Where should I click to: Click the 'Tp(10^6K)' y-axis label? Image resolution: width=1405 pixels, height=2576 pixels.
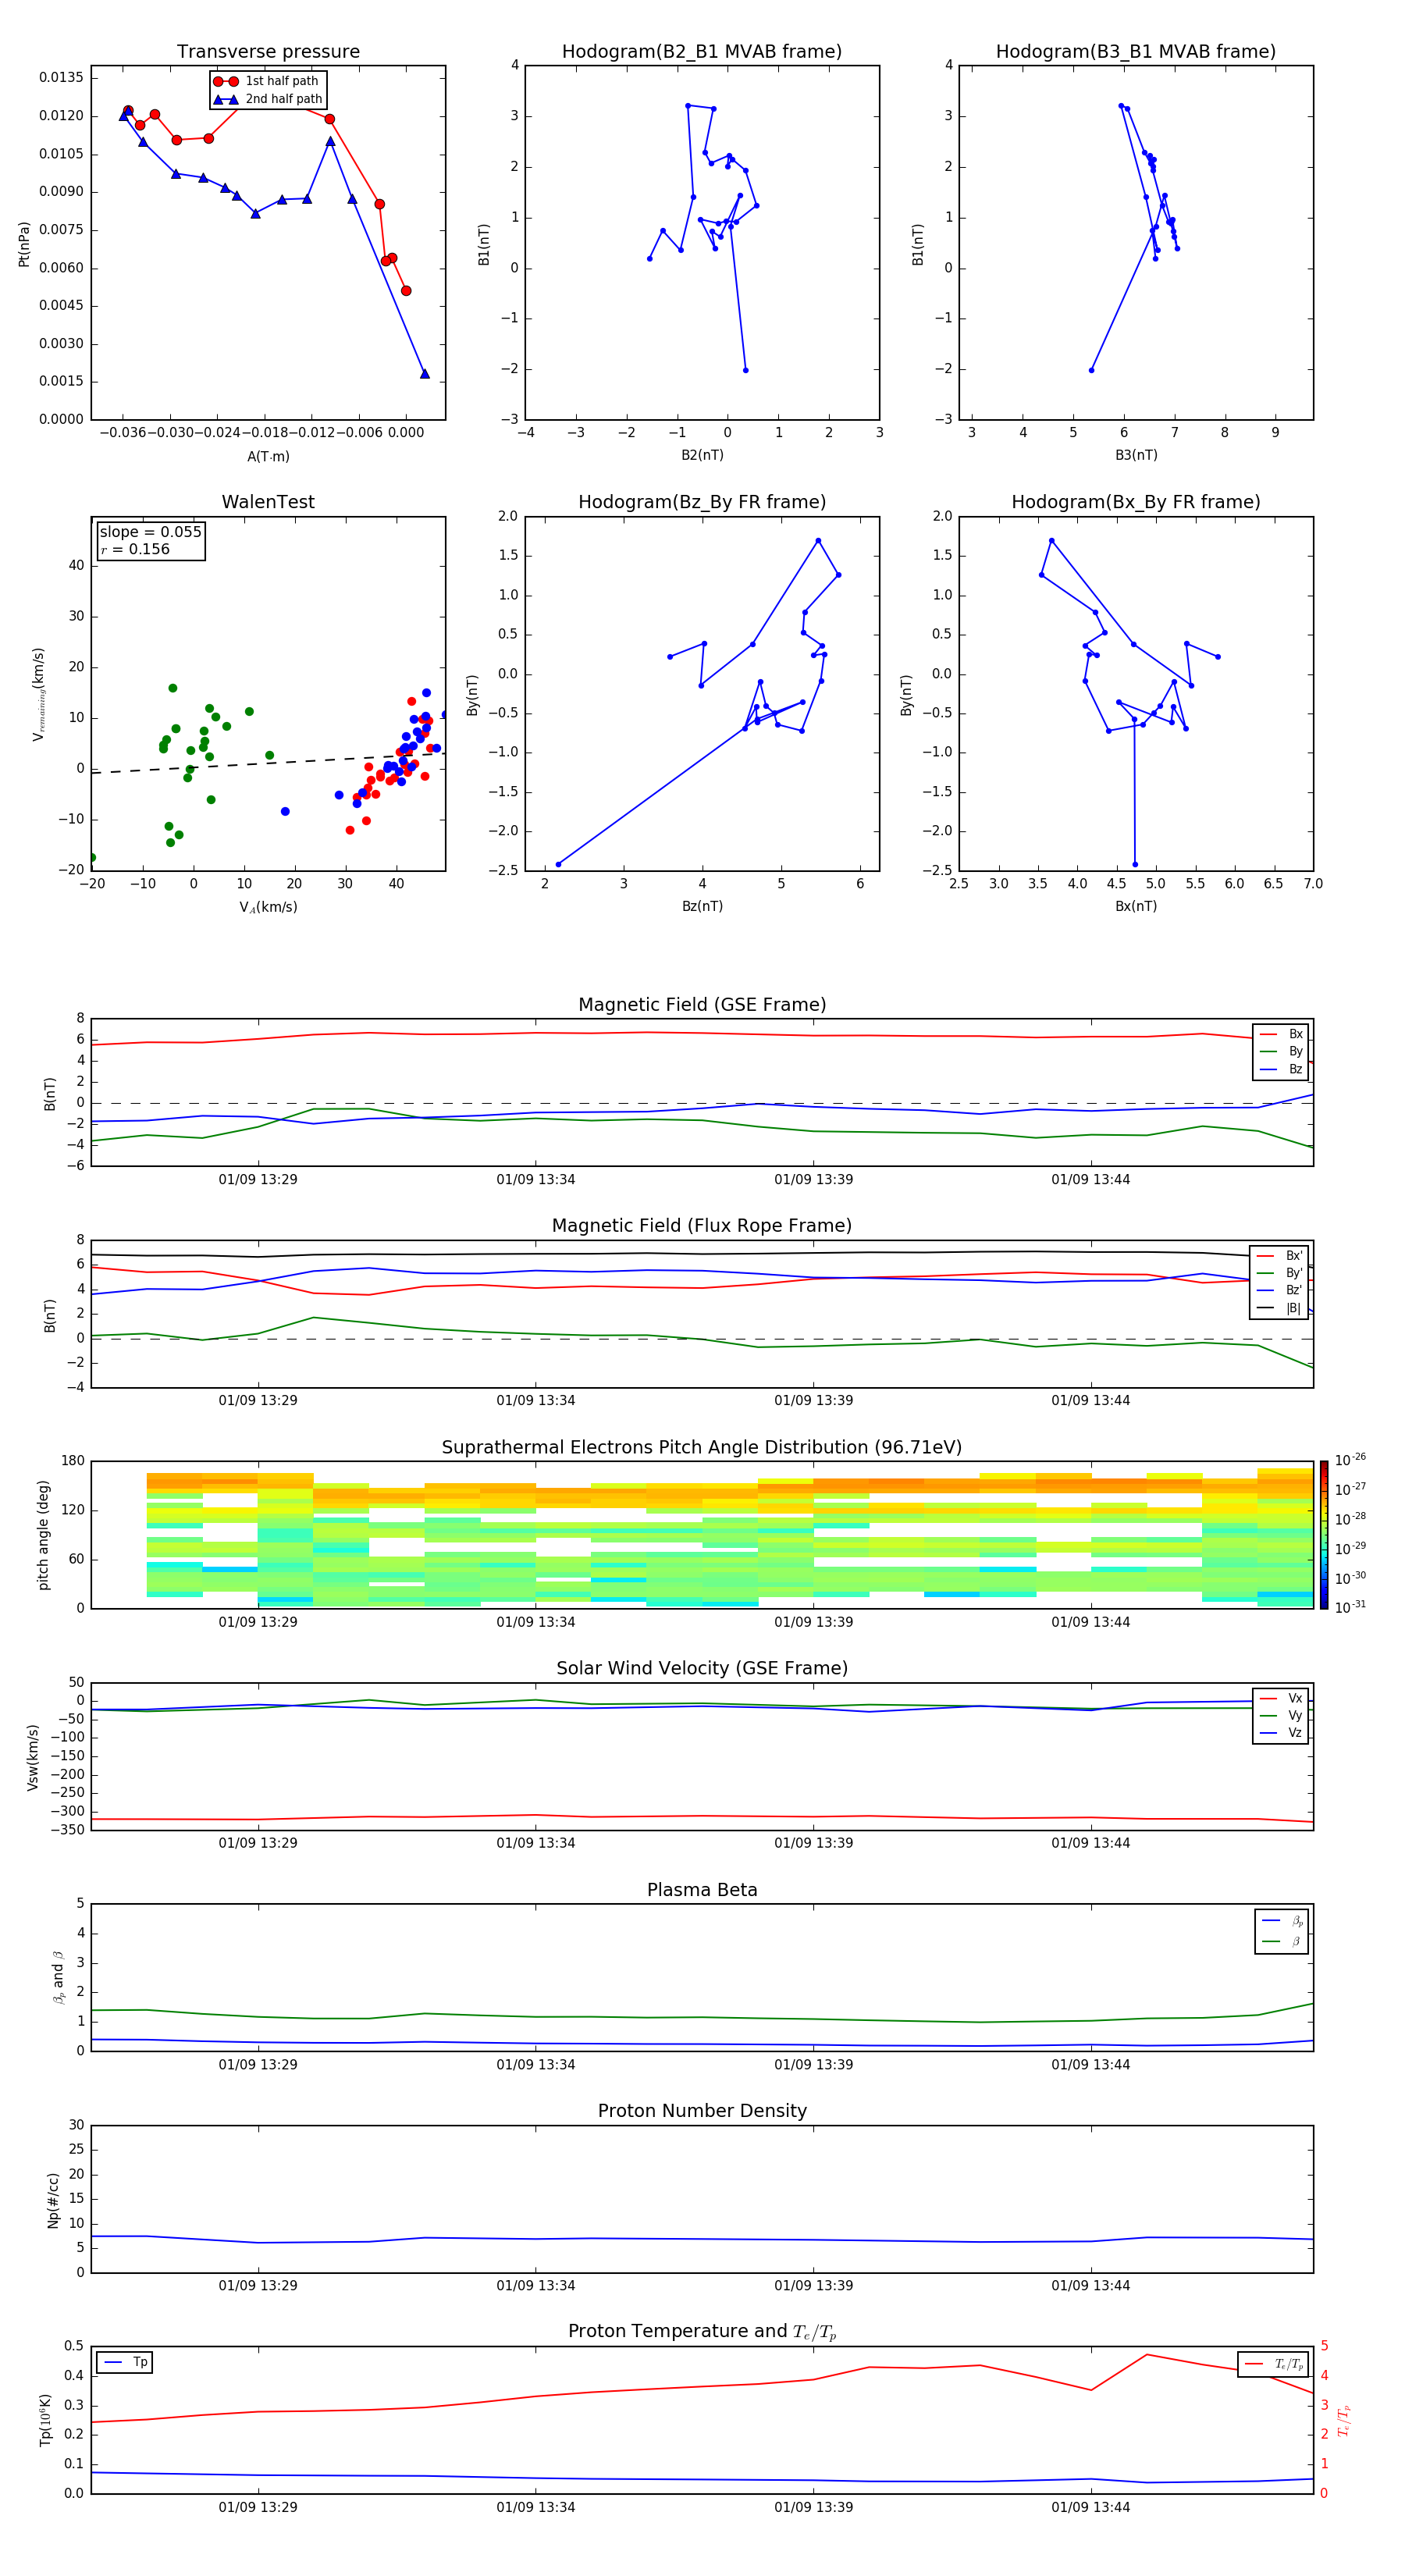[45, 2420]
